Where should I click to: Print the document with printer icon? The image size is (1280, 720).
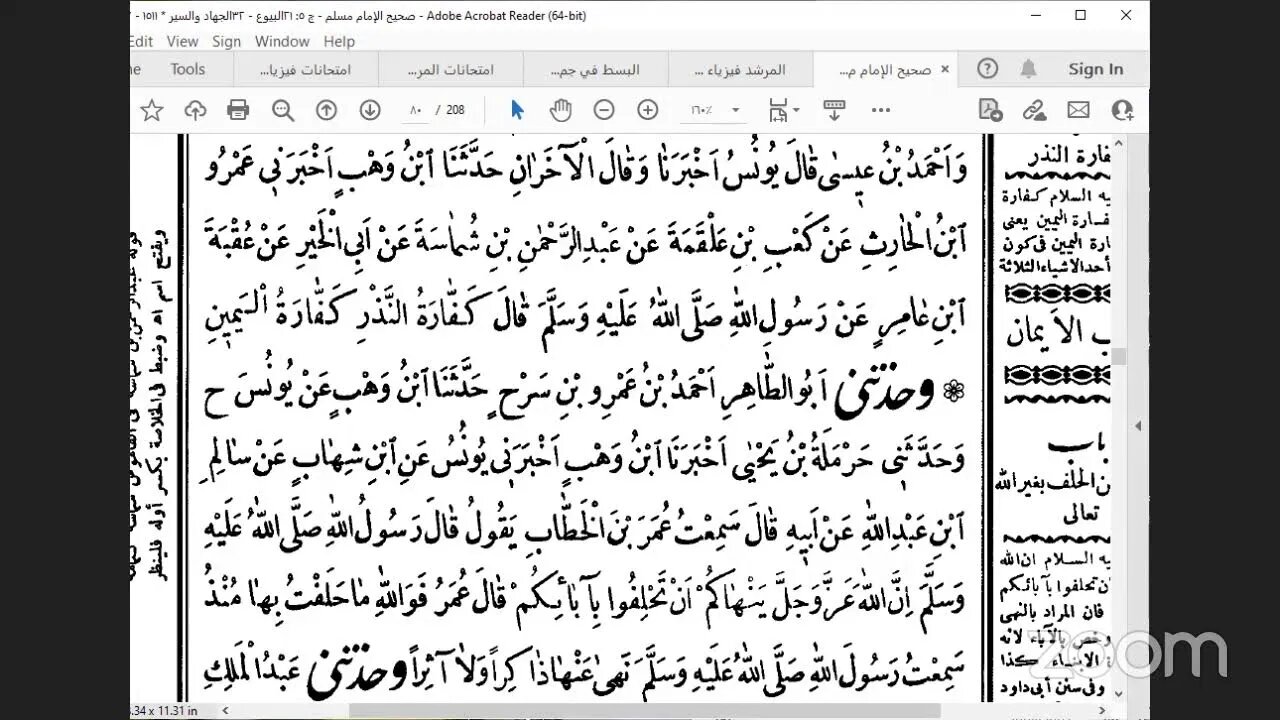(238, 110)
